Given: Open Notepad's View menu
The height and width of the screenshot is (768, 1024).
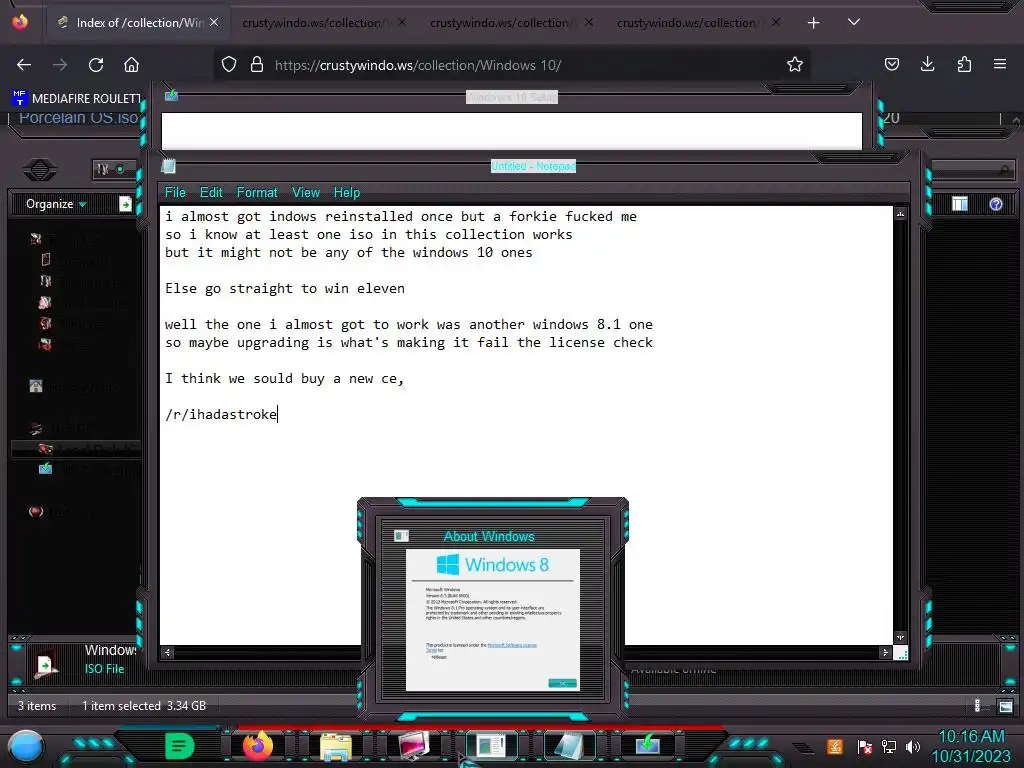Looking at the screenshot, I should point(306,193).
